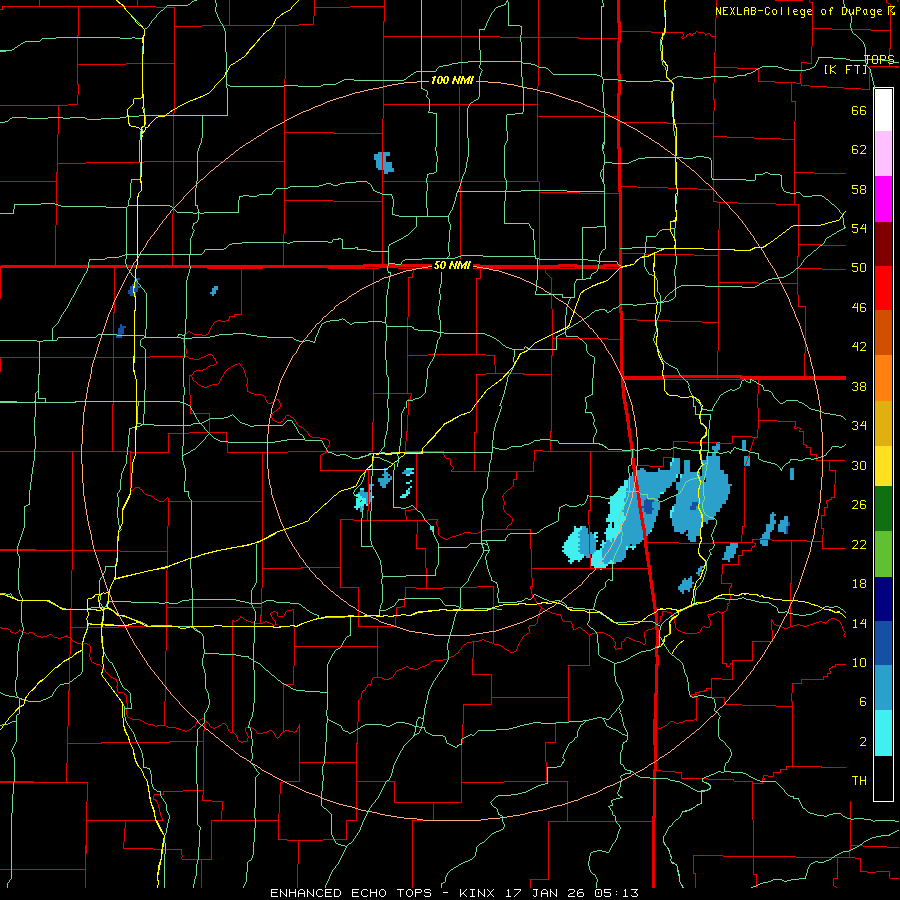The height and width of the screenshot is (900, 900).
Task: Click the 38 legend value
Action: tap(859, 386)
